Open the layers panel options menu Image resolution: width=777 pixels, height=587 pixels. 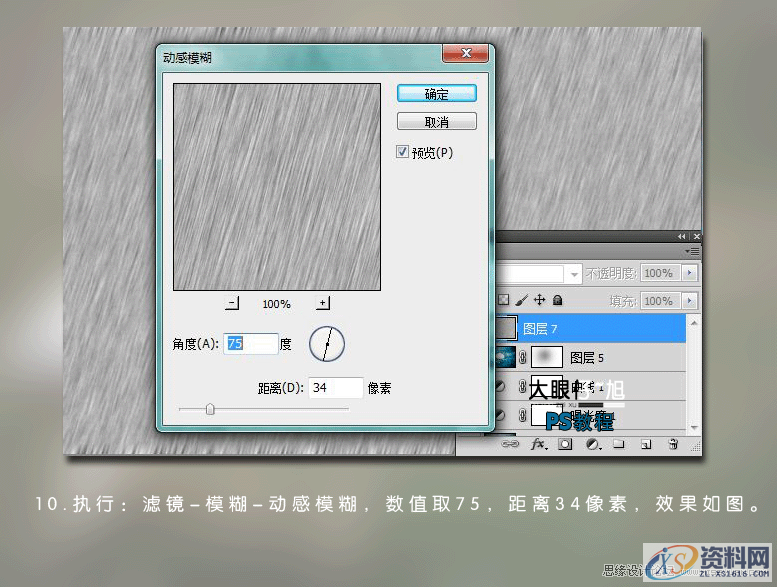click(694, 250)
